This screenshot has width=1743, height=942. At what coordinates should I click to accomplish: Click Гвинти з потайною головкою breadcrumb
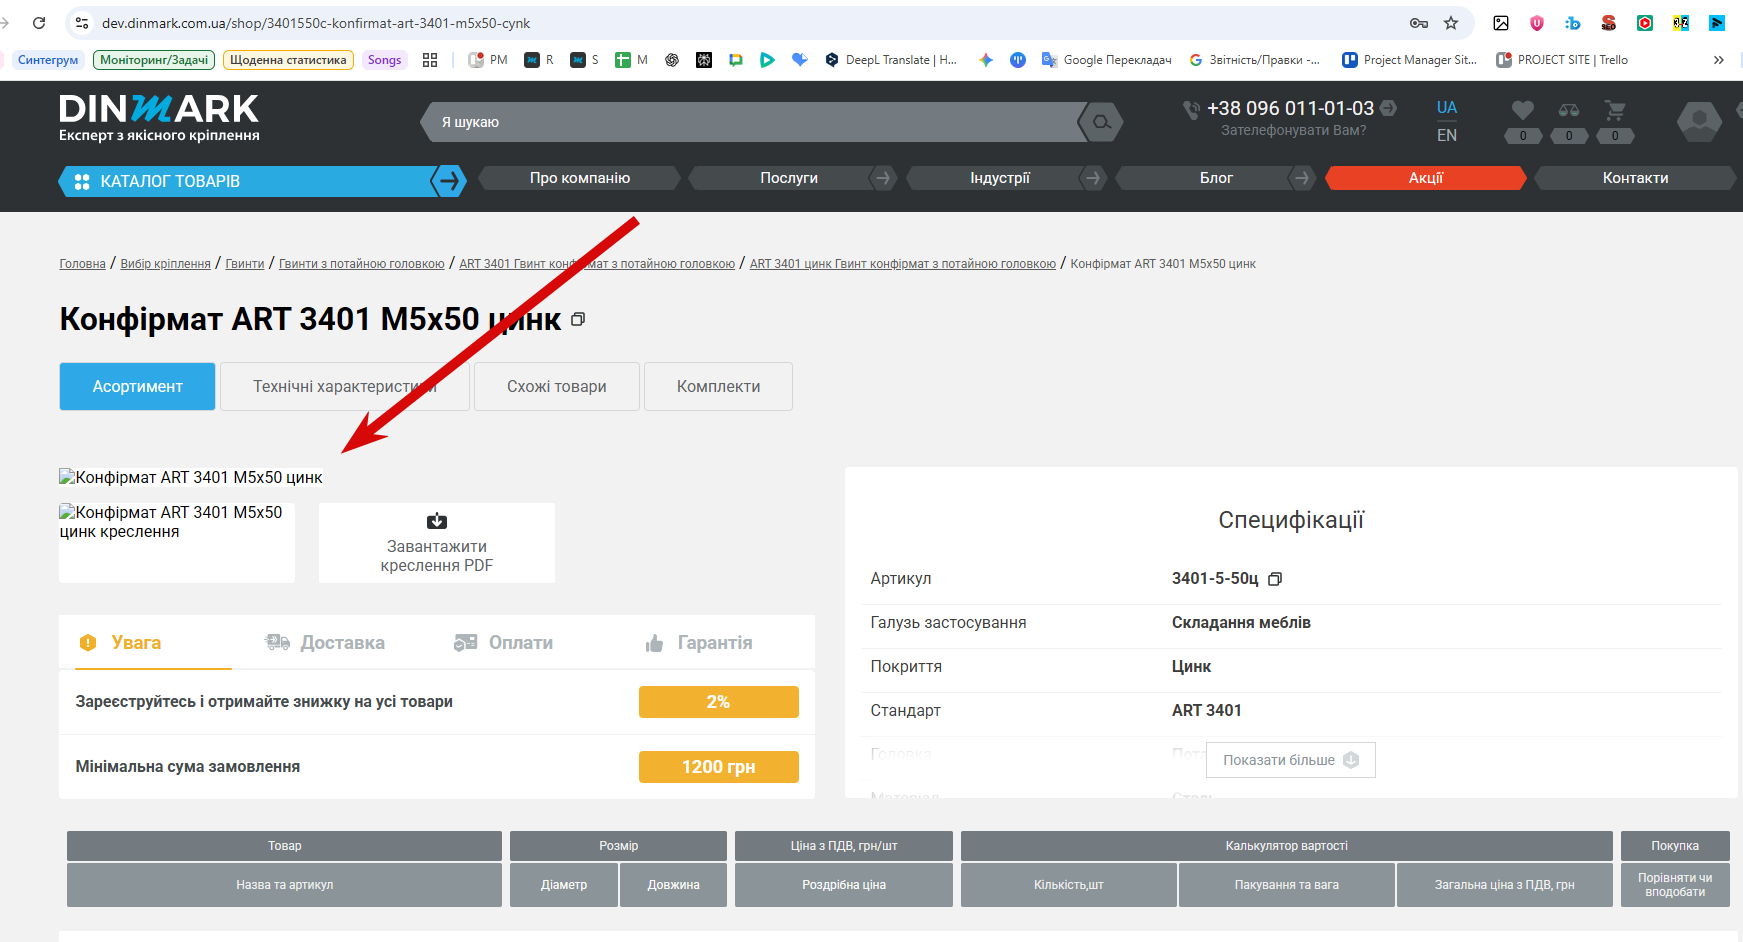[362, 264]
